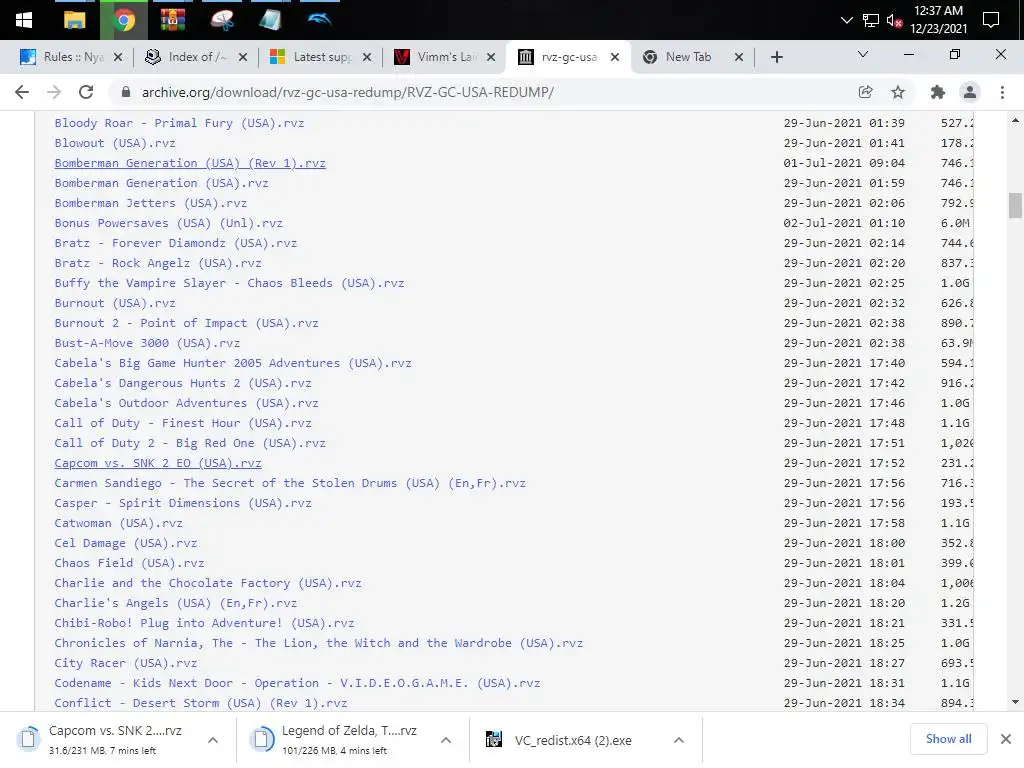Open City Racer (USA).rvz link
Screen dimensions: 1024x768
(125, 663)
